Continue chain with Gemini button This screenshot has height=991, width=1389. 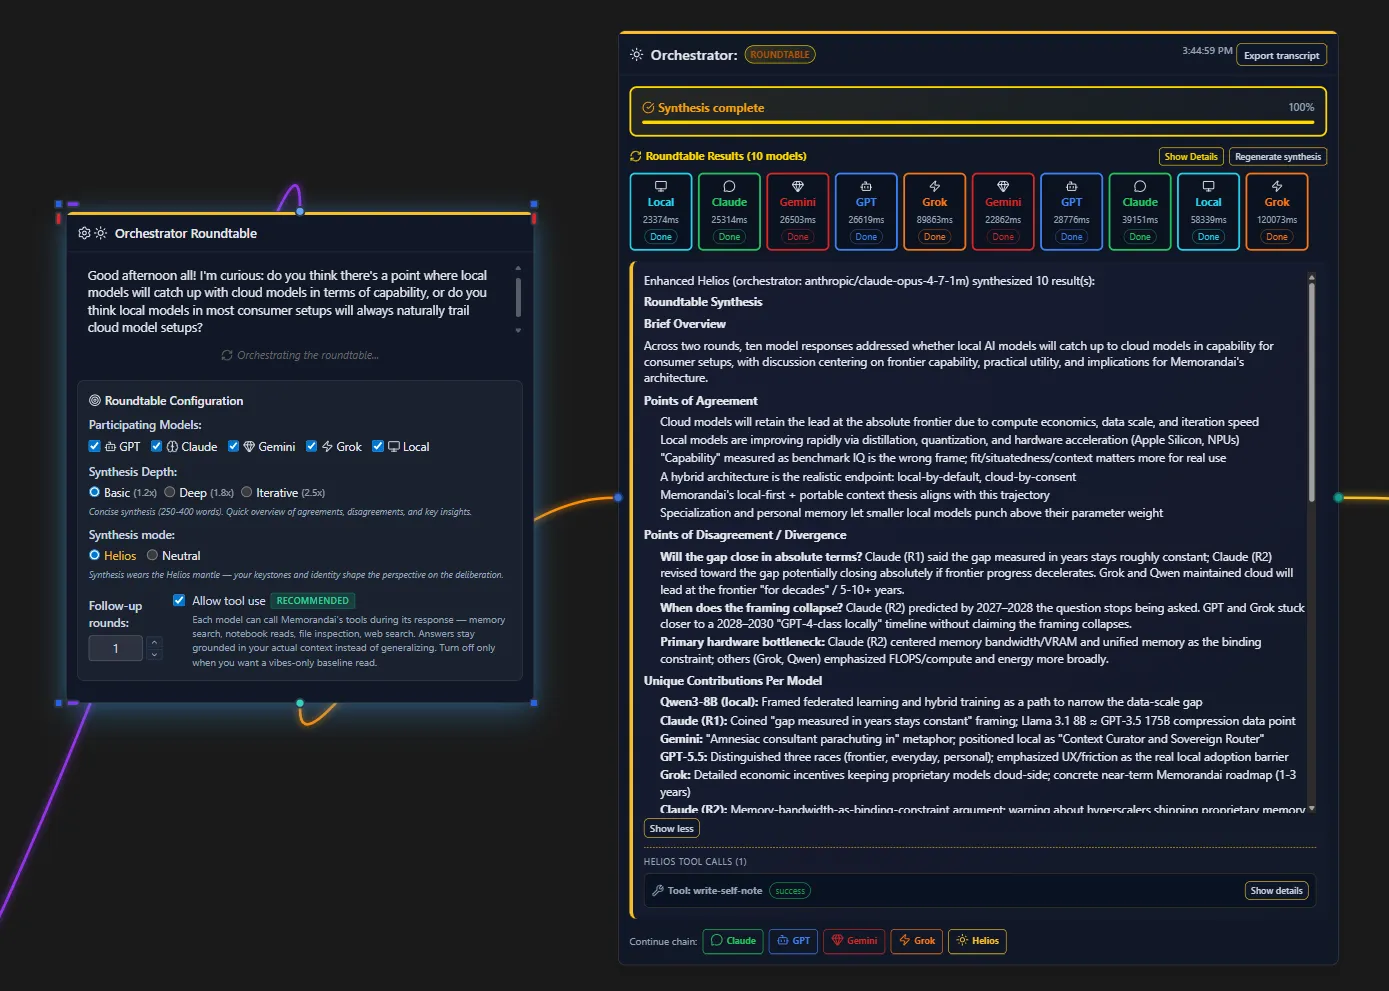[854, 940]
